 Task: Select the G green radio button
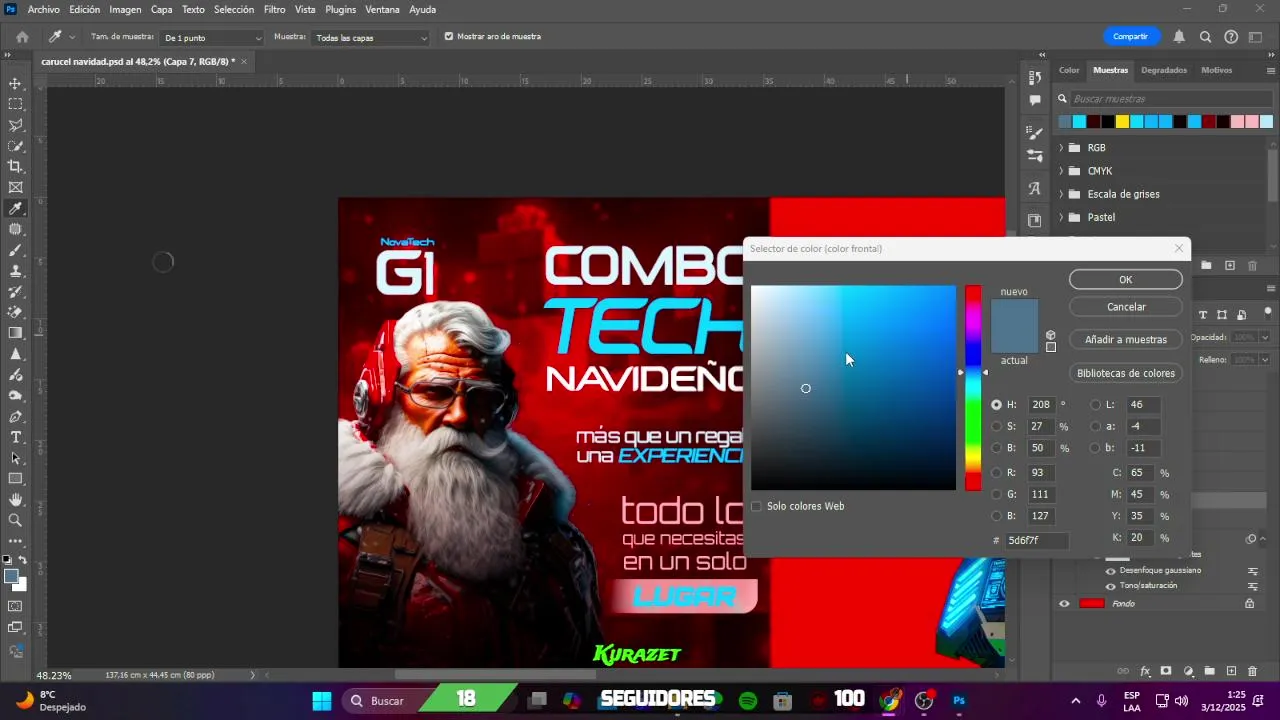(x=996, y=494)
